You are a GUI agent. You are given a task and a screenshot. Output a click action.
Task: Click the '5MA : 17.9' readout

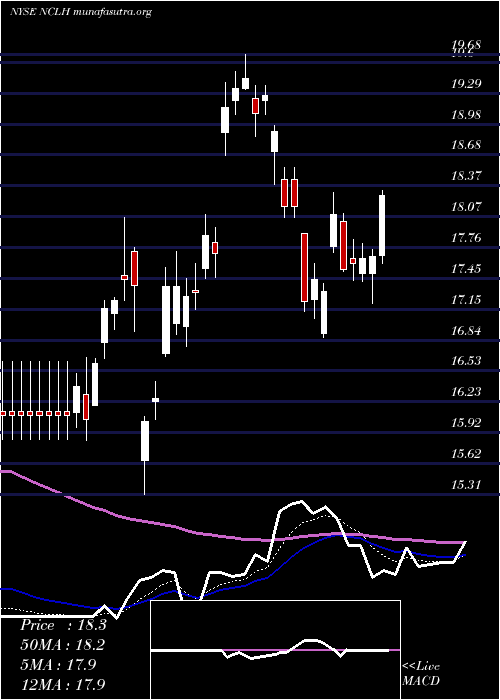point(58,664)
